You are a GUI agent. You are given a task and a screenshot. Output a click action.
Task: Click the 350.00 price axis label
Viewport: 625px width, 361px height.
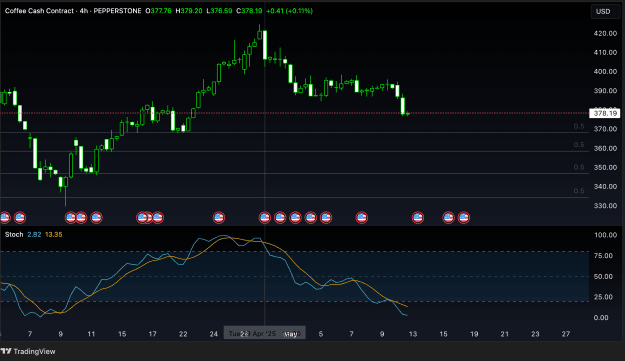605,167
